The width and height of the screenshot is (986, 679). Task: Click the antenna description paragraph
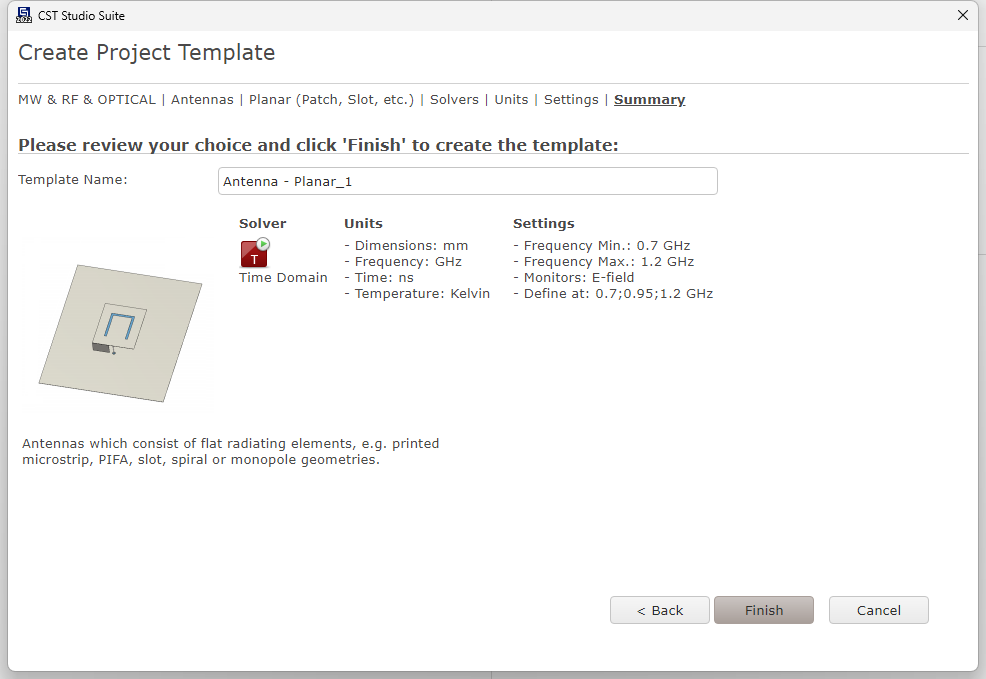coord(231,451)
